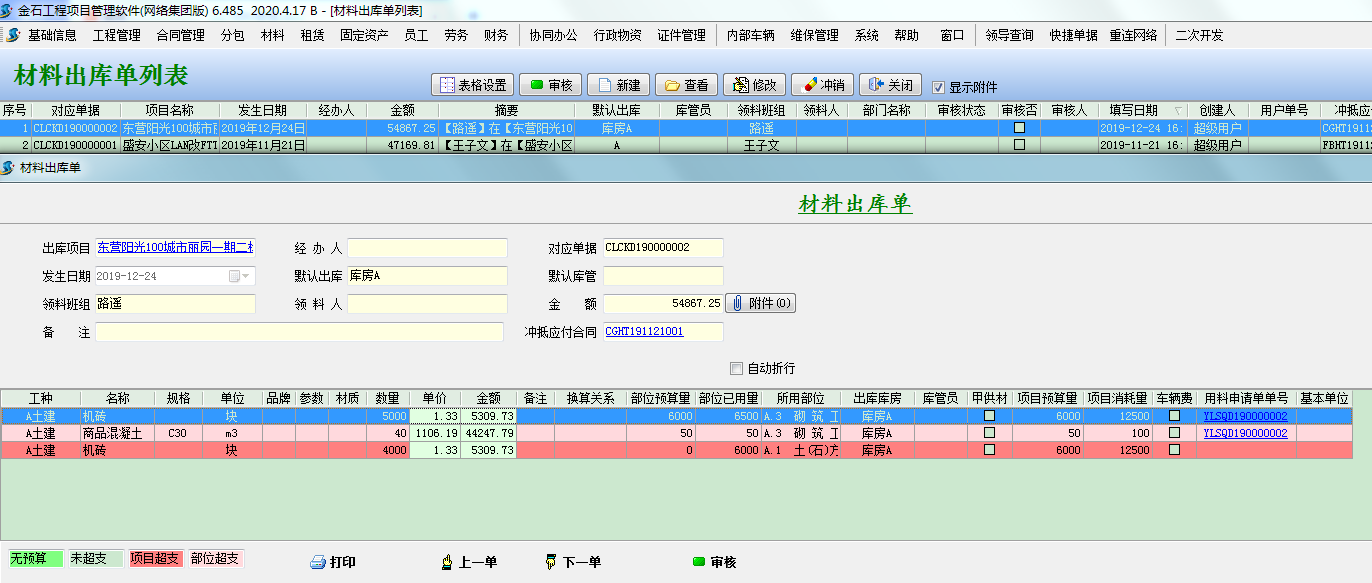Open contract link CGHT191121001
1372x583 pixels.
(x=644, y=331)
